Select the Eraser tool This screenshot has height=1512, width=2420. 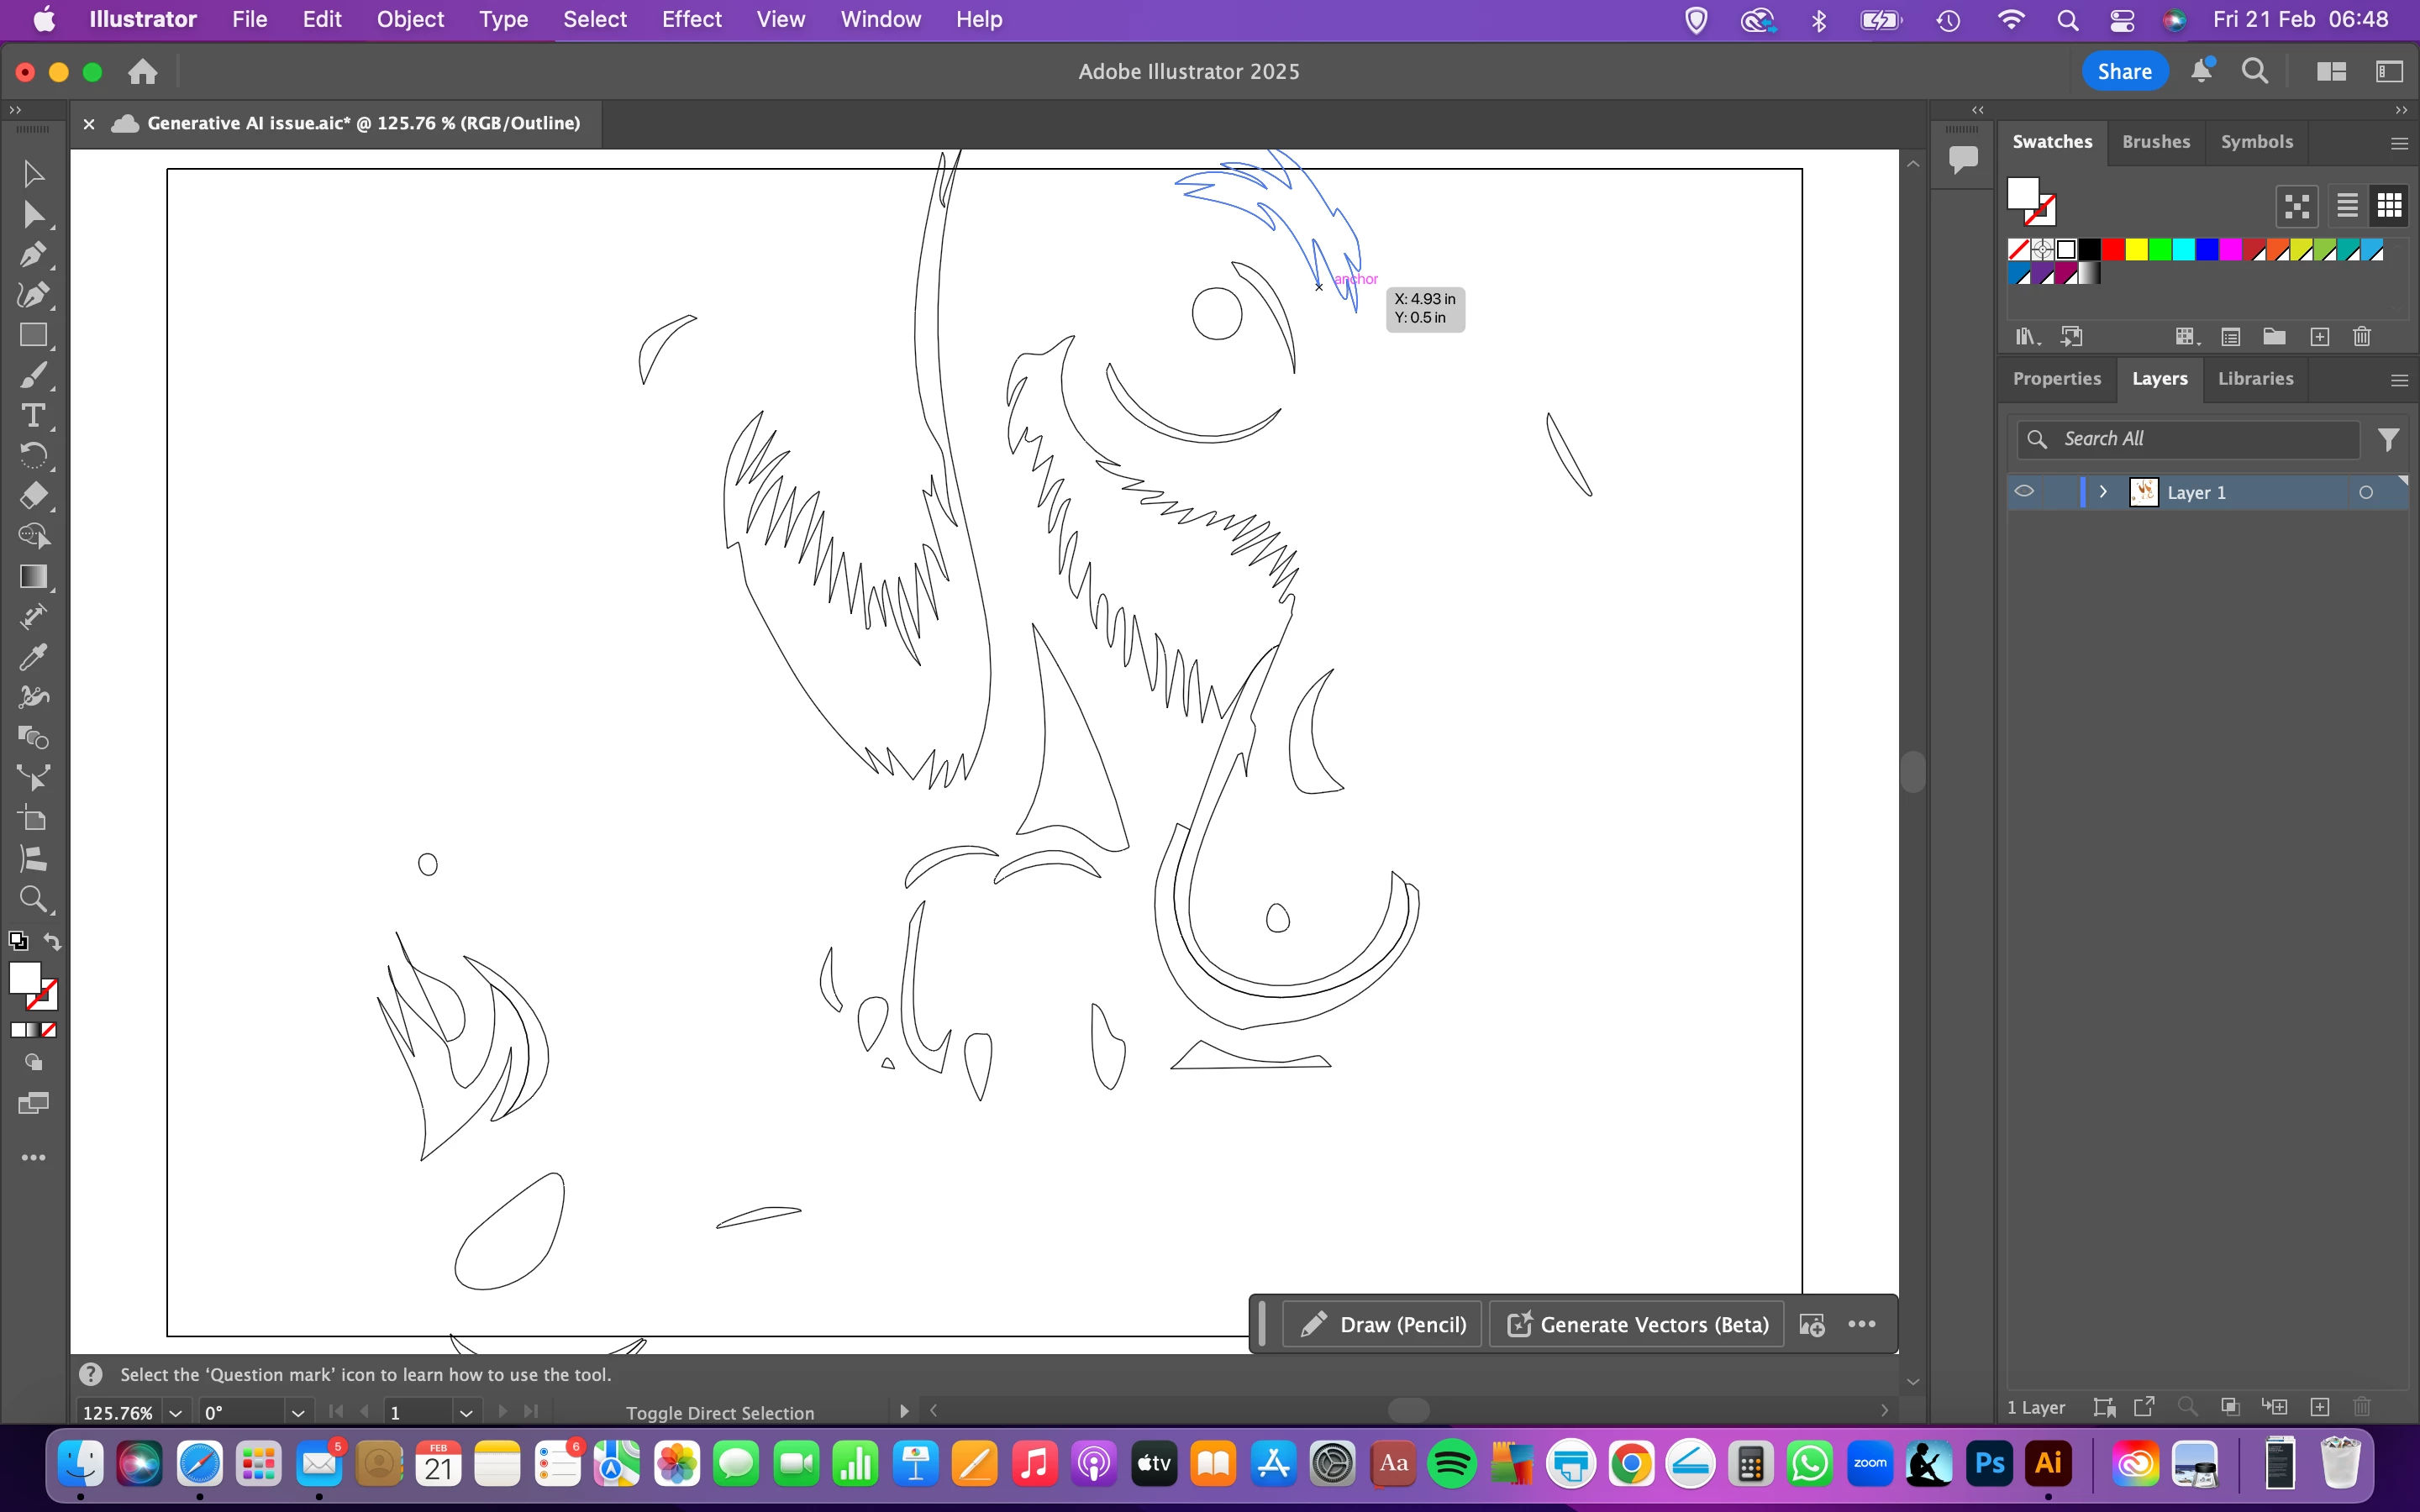32,496
